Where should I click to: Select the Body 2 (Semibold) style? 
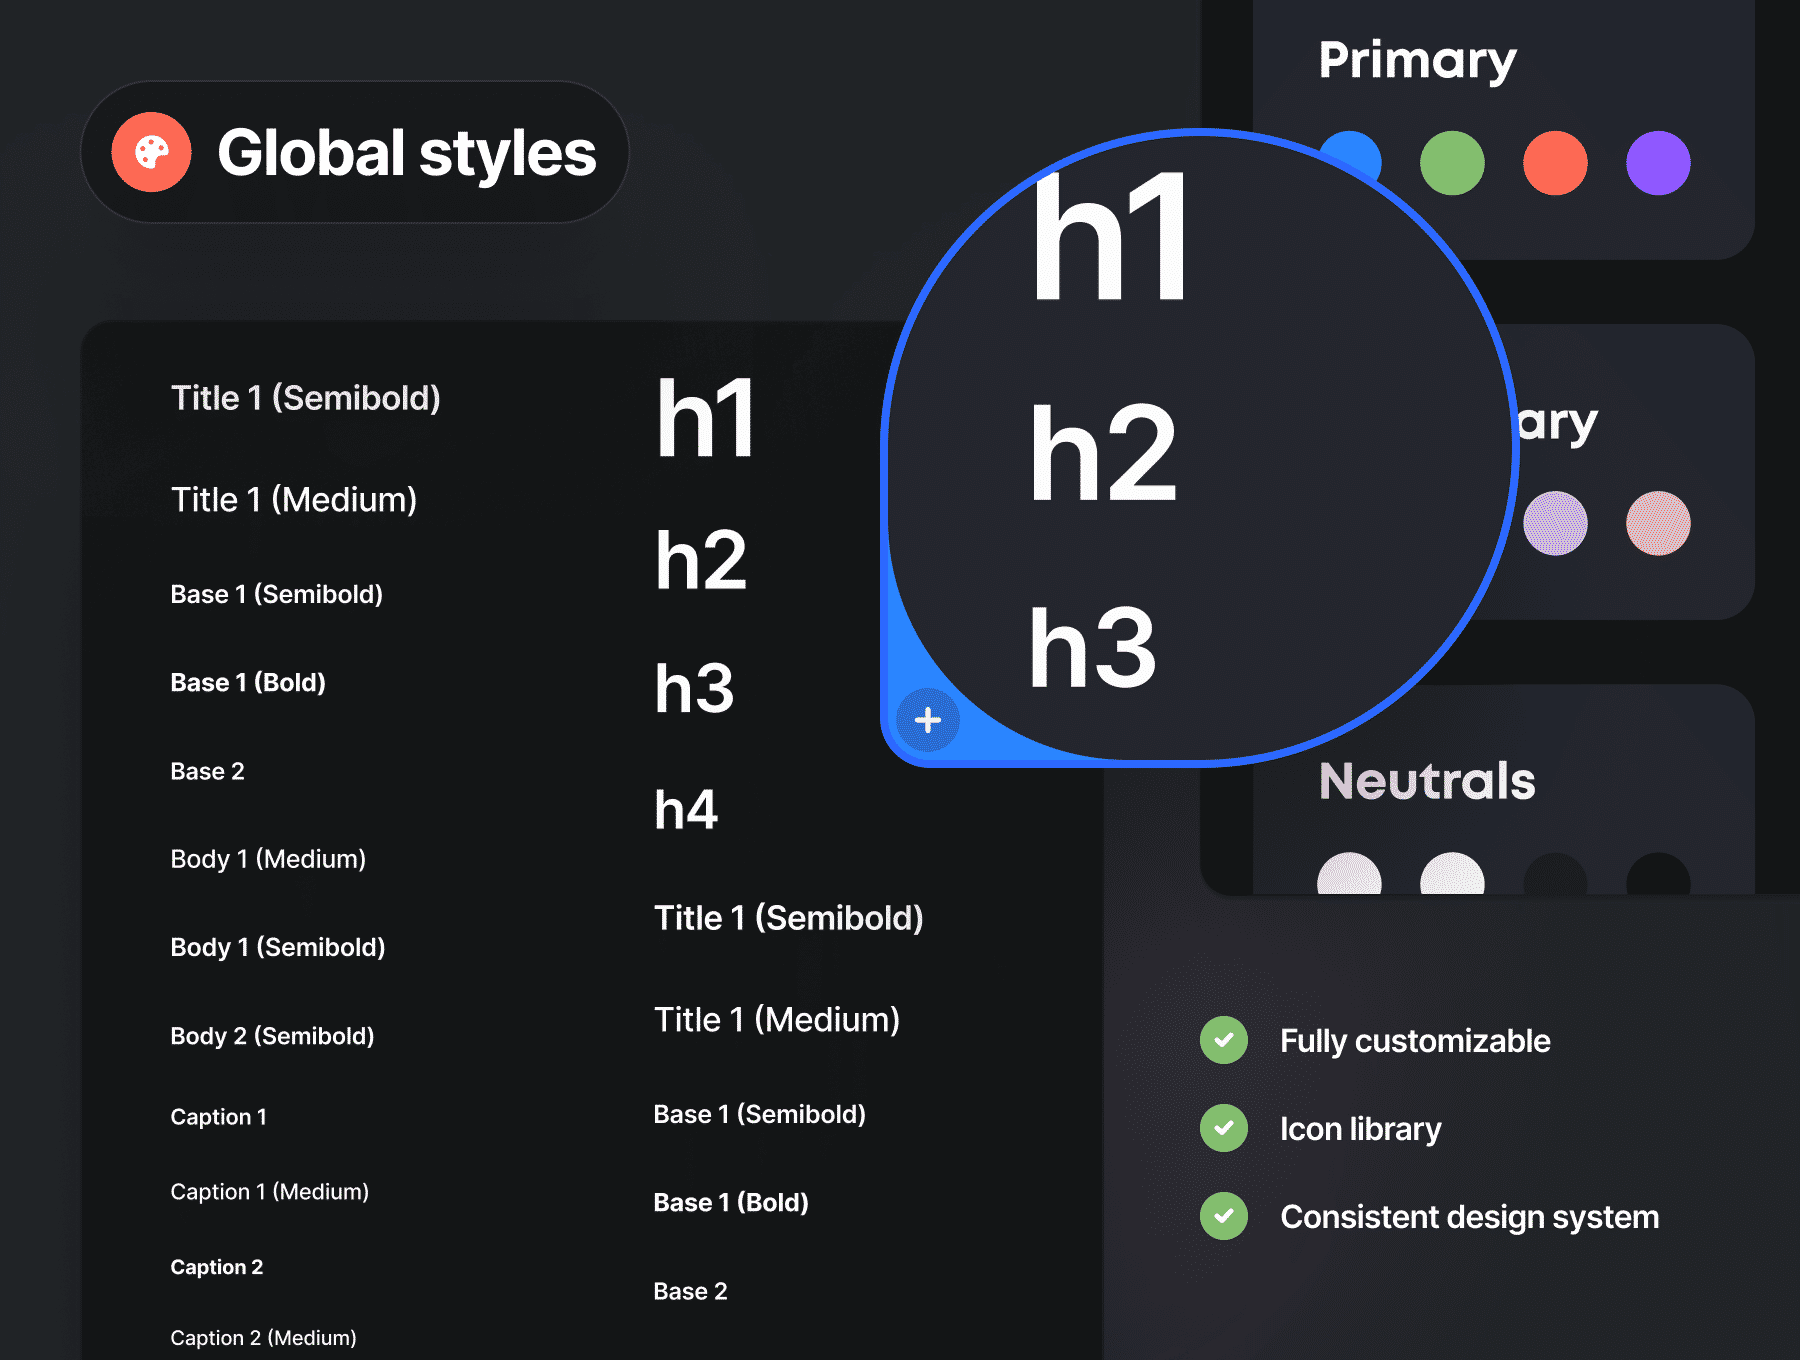[272, 1036]
